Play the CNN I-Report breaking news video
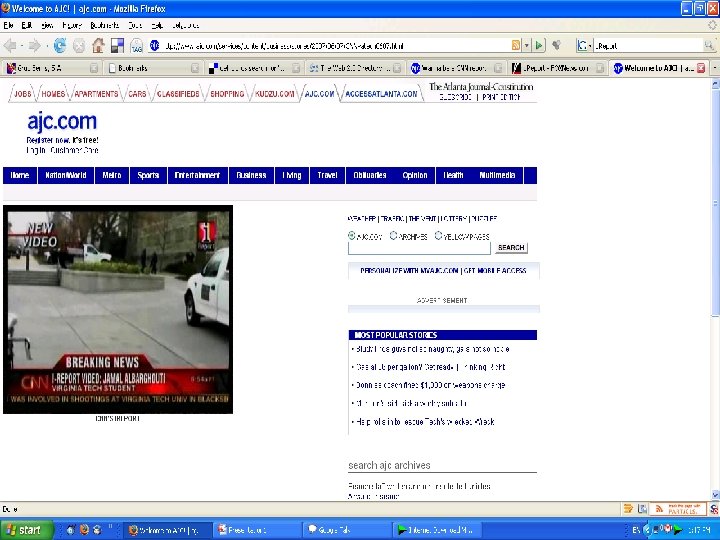The image size is (720, 540). 118,309
